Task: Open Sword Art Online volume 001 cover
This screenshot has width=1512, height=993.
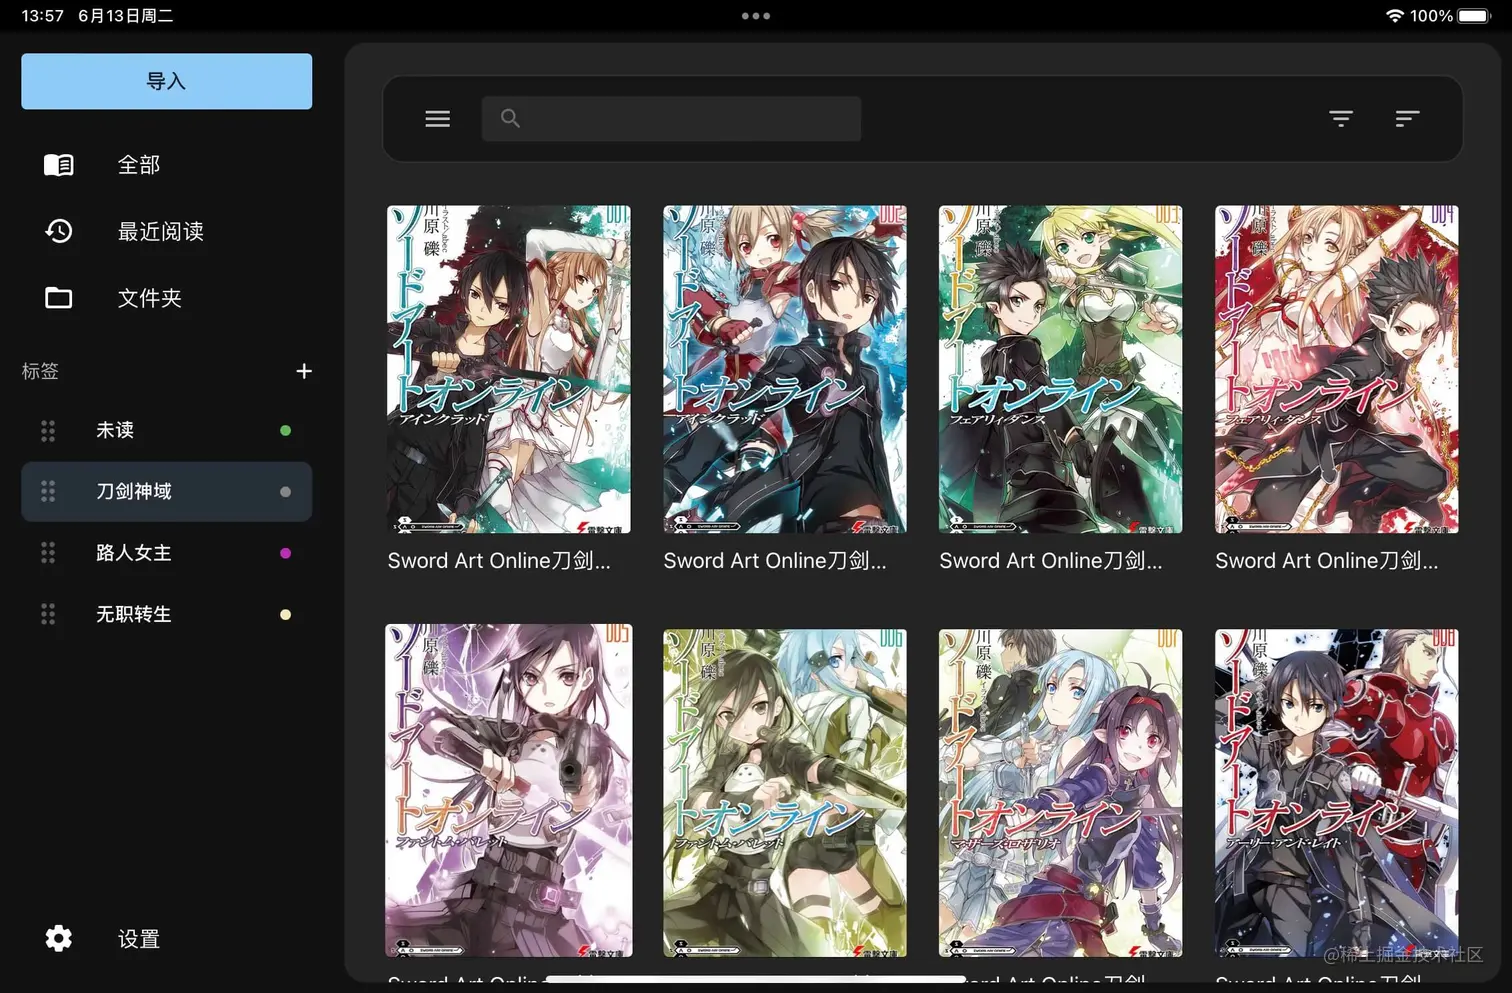Action: click(x=508, y=369)
